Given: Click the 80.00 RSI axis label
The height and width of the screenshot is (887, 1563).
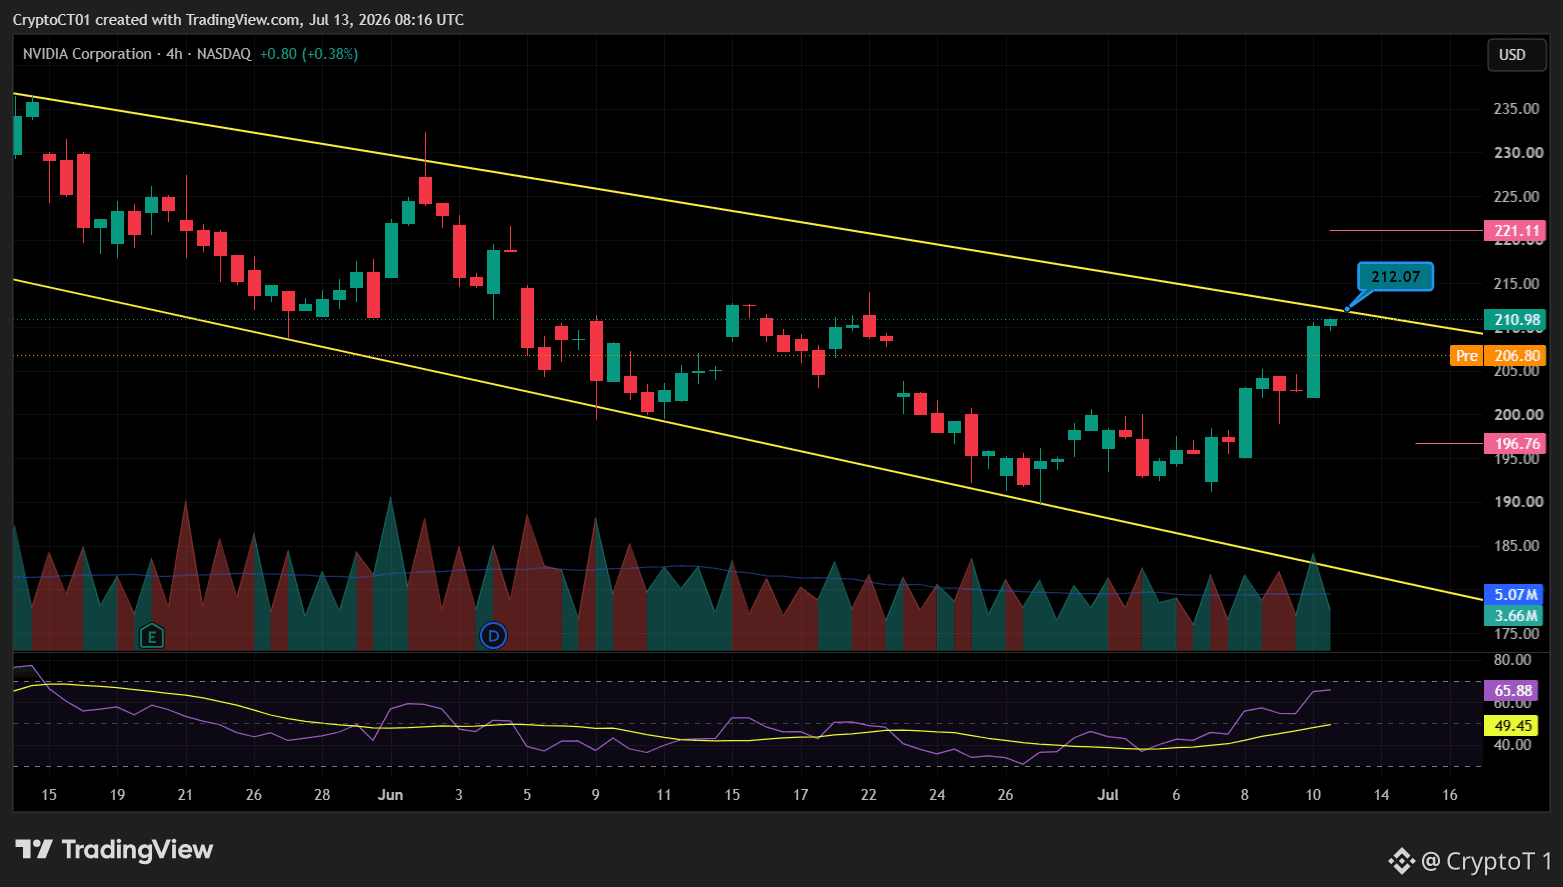Looking at the screenshot, I should coord(1512,660).
